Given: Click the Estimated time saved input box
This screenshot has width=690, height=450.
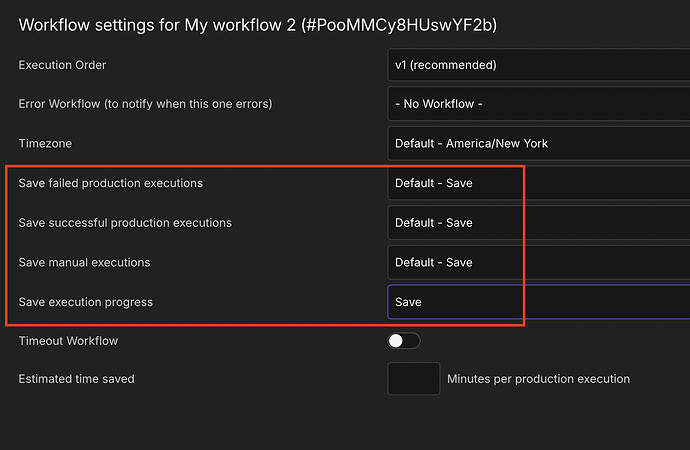Looking at the screenshot, I should point(413,379).
